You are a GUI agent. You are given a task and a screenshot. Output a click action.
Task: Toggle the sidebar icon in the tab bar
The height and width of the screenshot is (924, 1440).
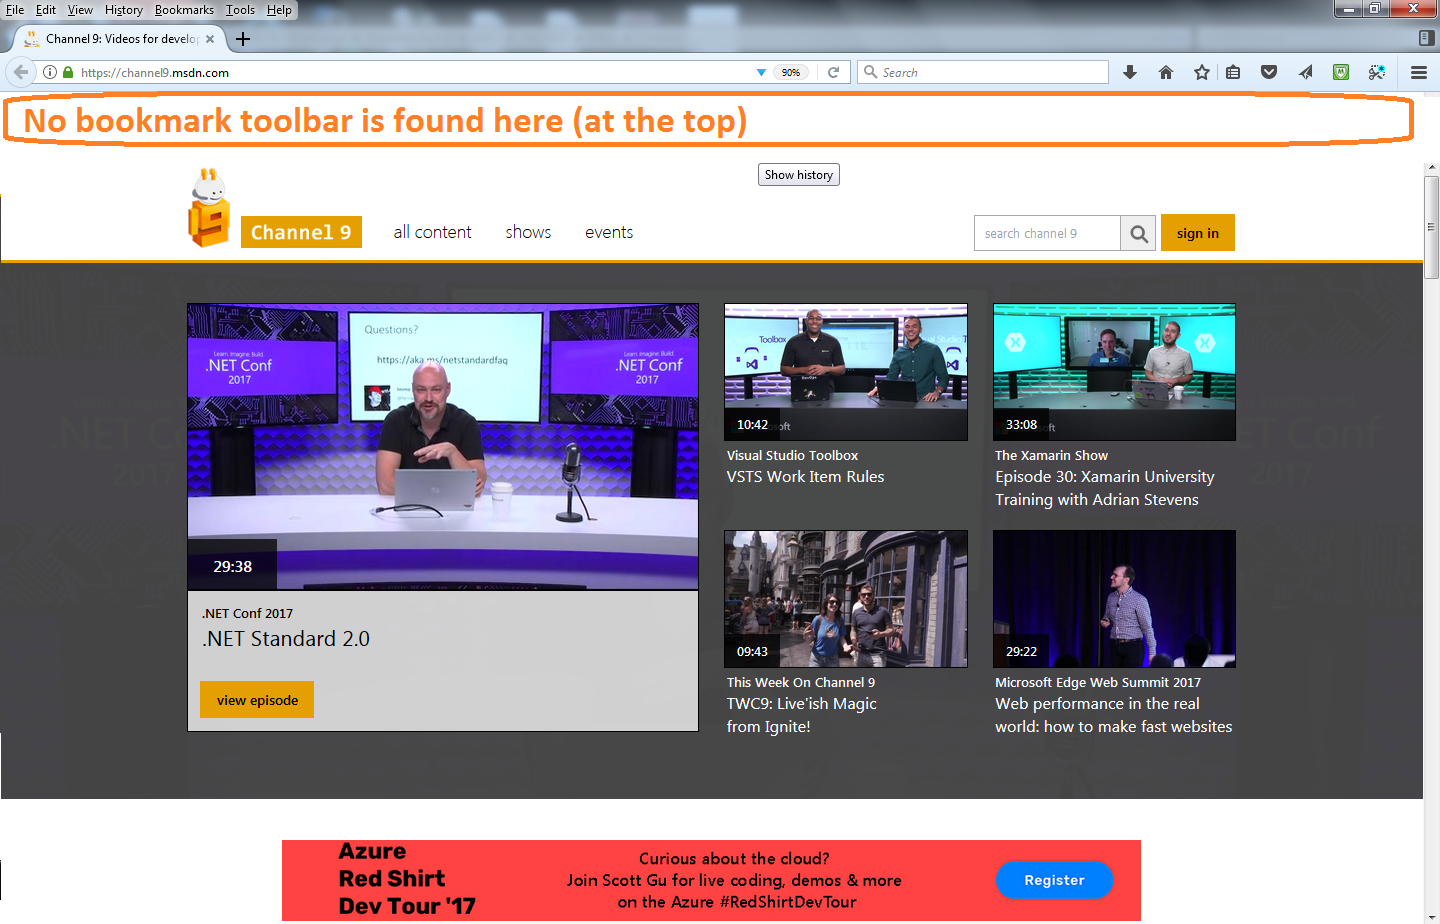point(1427,38)
